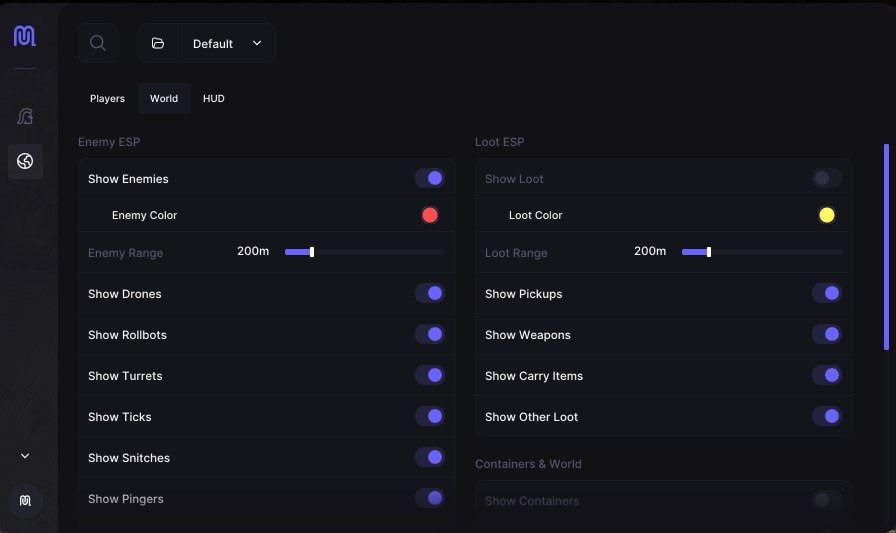The height and width of the screenshot is (533, 896).
Task: Select the World tab
Action: tap(164, 98)
